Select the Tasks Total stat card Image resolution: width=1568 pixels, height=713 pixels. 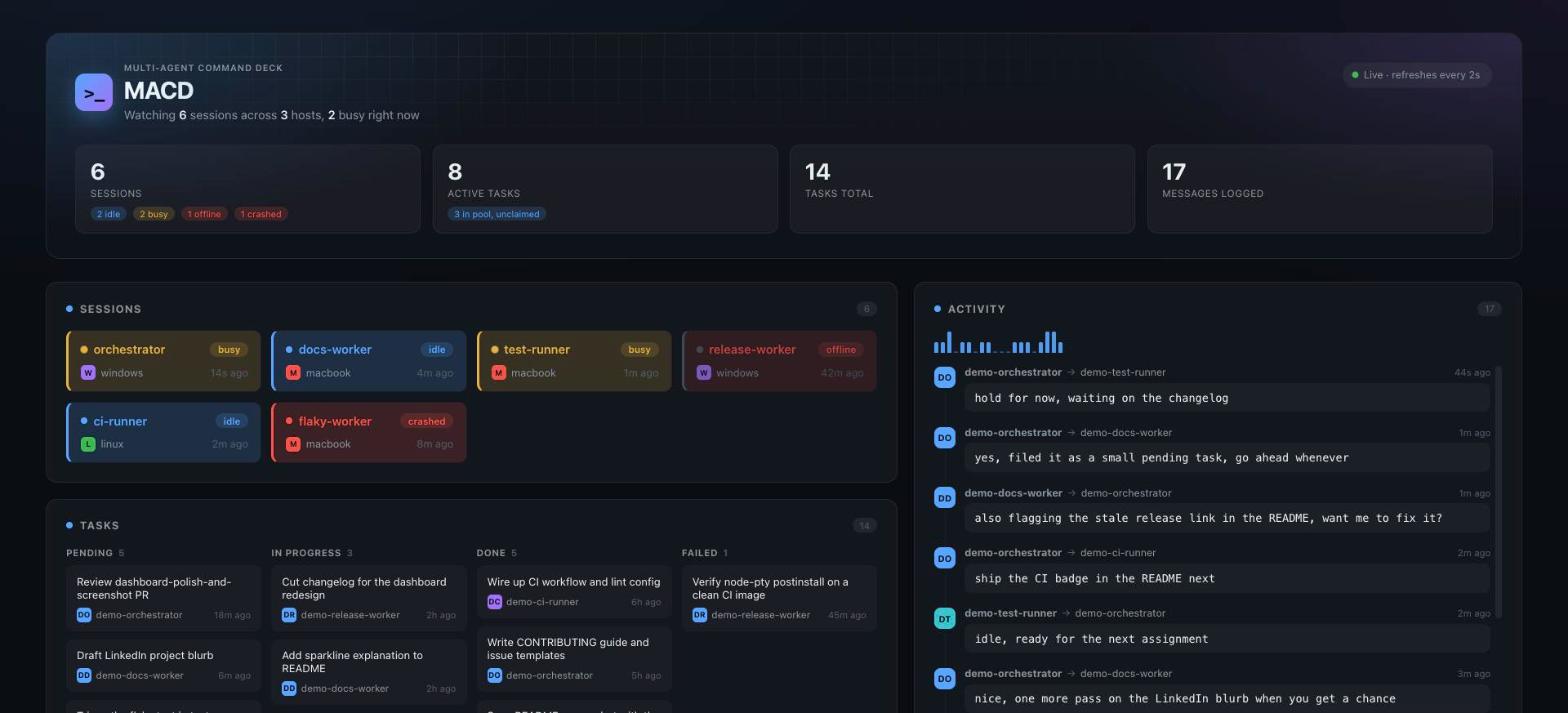[x=962, y=189]
